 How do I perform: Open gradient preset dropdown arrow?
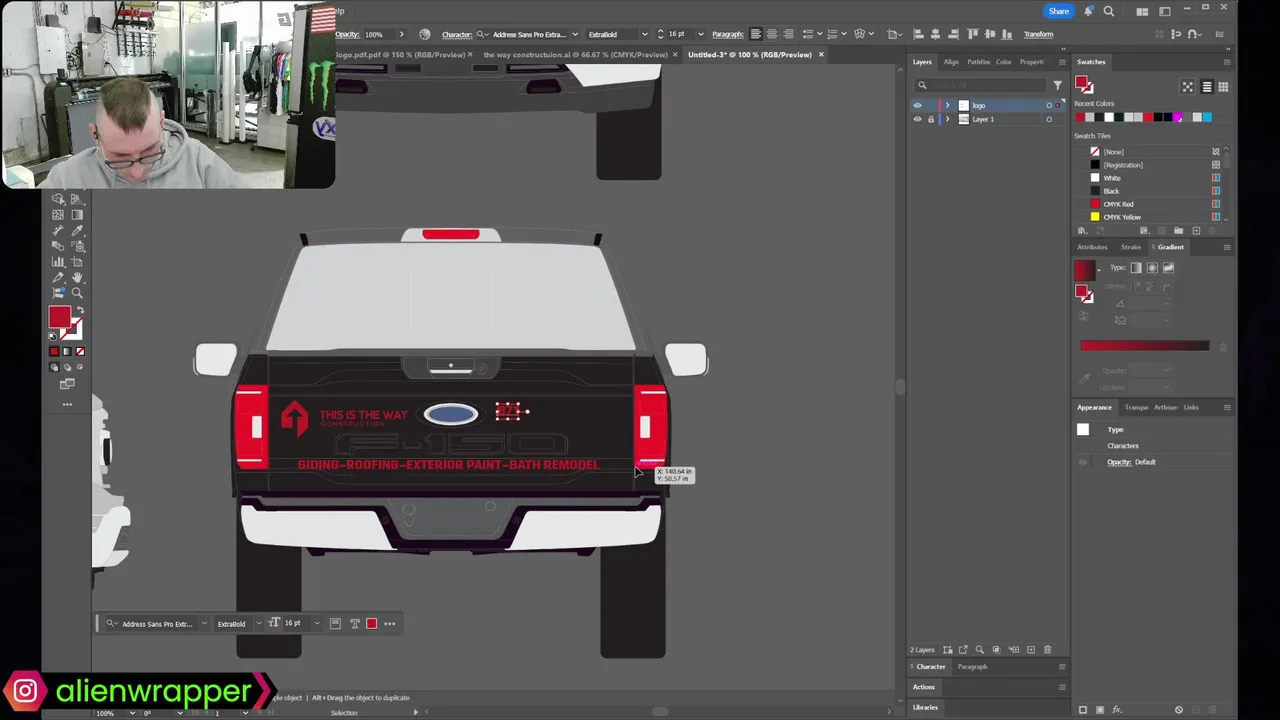coord(1099,270)
